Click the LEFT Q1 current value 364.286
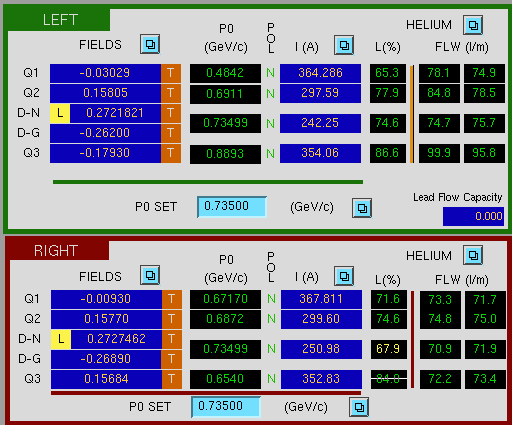 pos(320,73)
